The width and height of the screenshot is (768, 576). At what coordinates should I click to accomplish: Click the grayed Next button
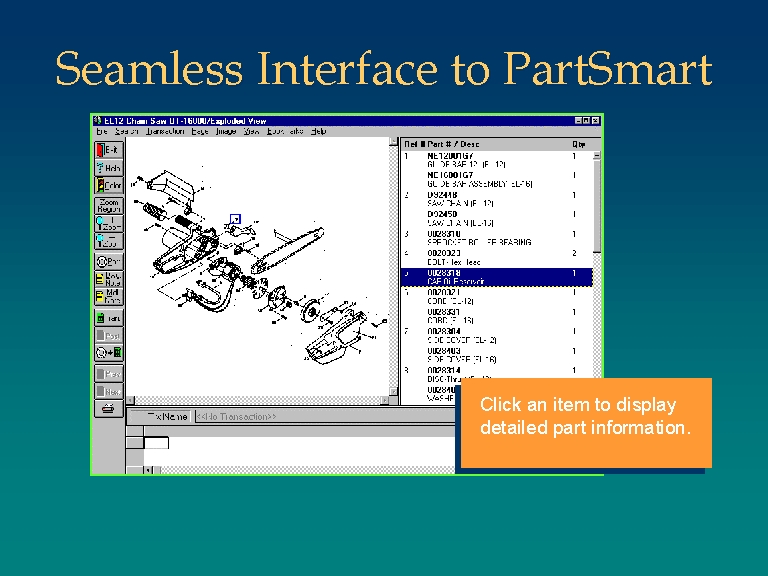tap(109, 391)
